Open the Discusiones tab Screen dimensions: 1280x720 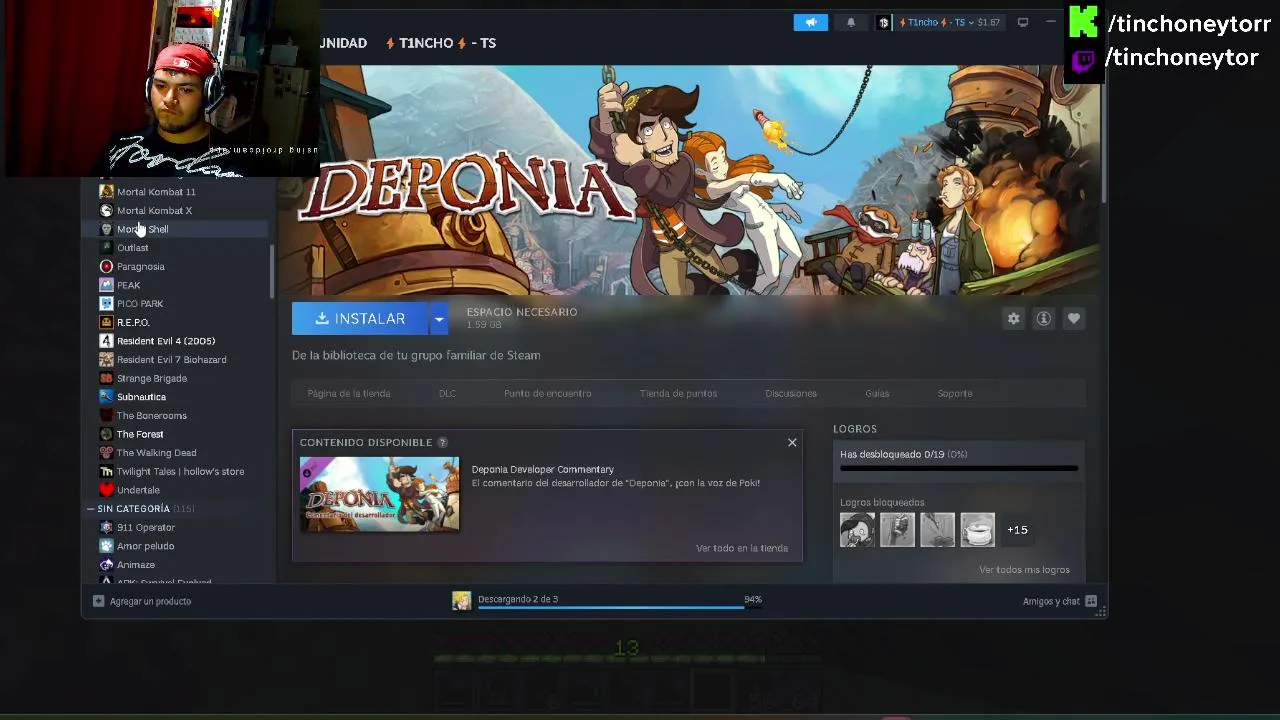(x=791, y=393)
